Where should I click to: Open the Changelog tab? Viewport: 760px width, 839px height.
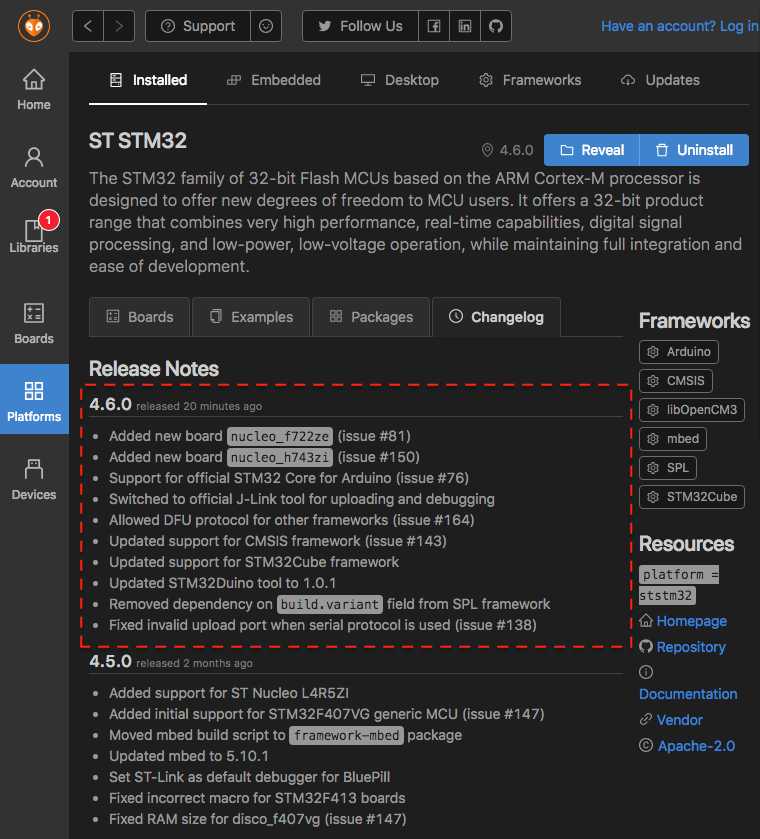click(496, 317)
